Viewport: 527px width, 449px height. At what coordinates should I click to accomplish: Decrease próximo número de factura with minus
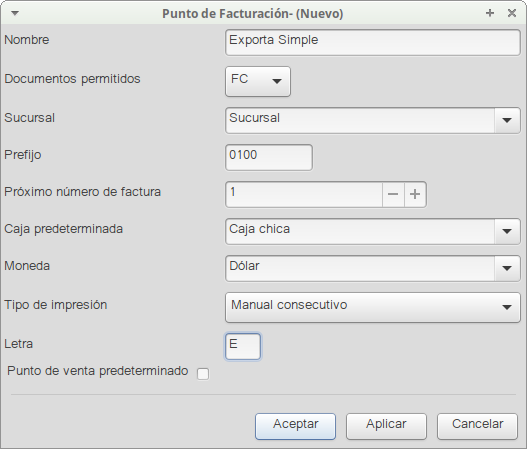(393, 194)
